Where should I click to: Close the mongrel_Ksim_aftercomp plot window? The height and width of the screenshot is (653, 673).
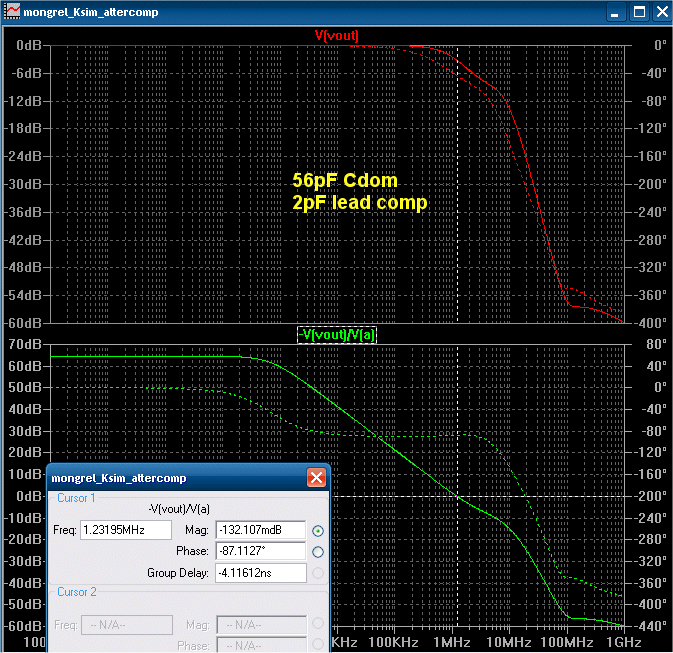662,12
